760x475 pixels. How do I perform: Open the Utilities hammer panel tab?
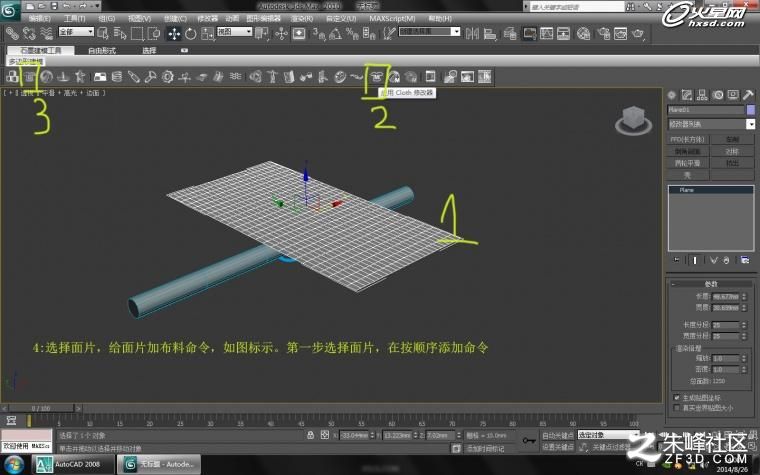[x=748, y=95]
